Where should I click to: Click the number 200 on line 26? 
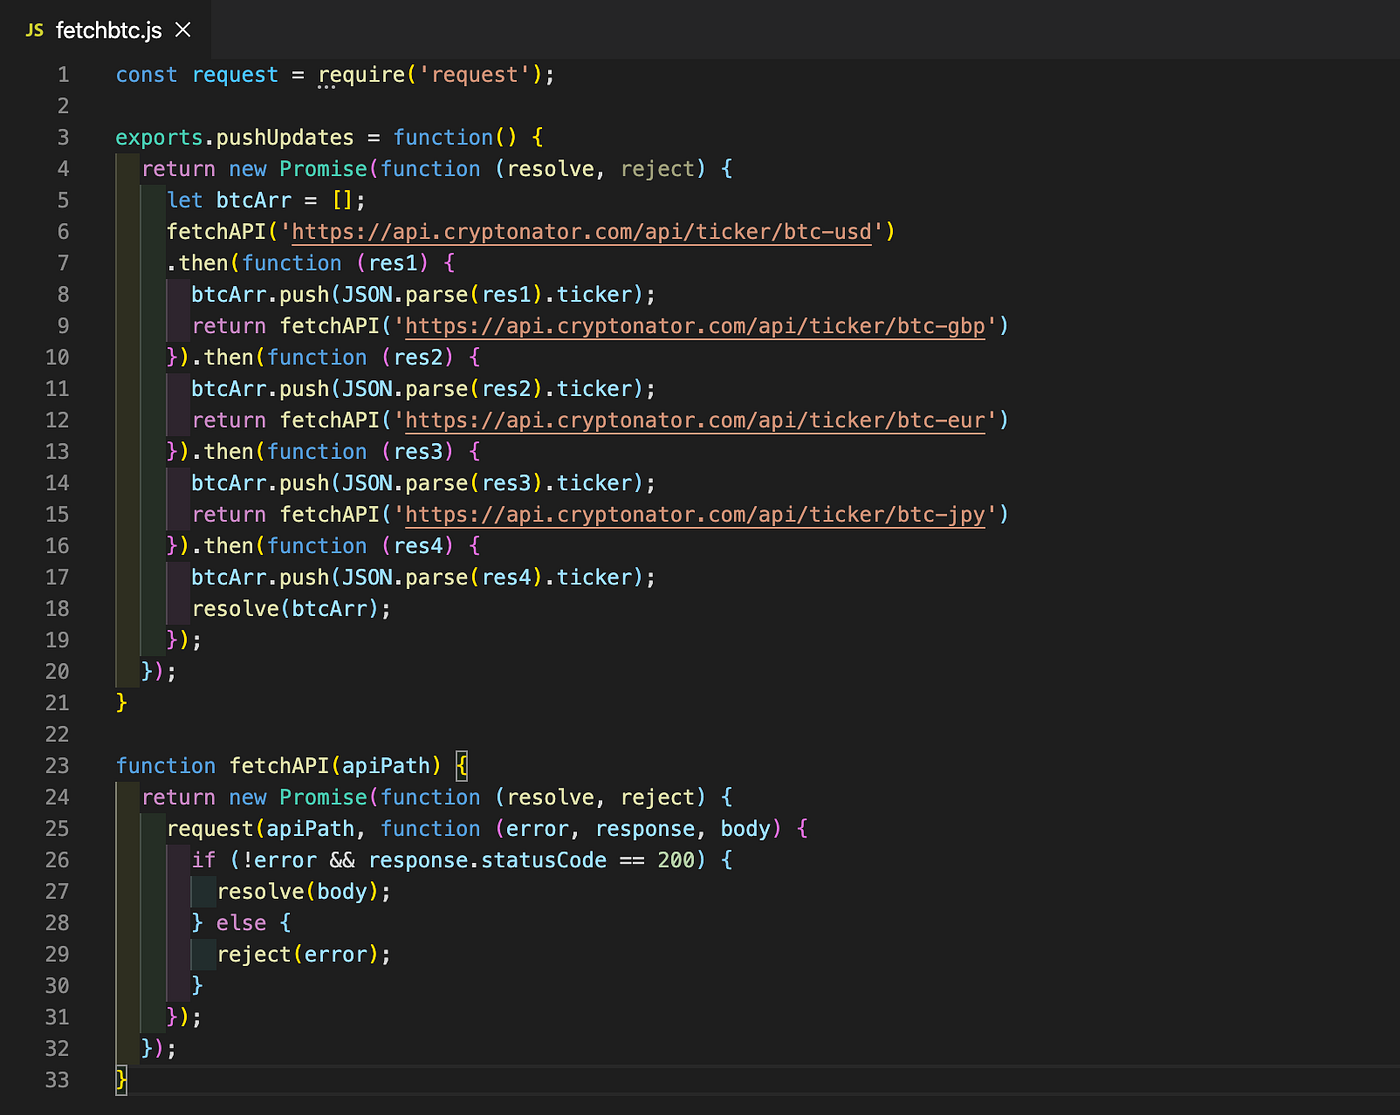click(x=676, y=860)
